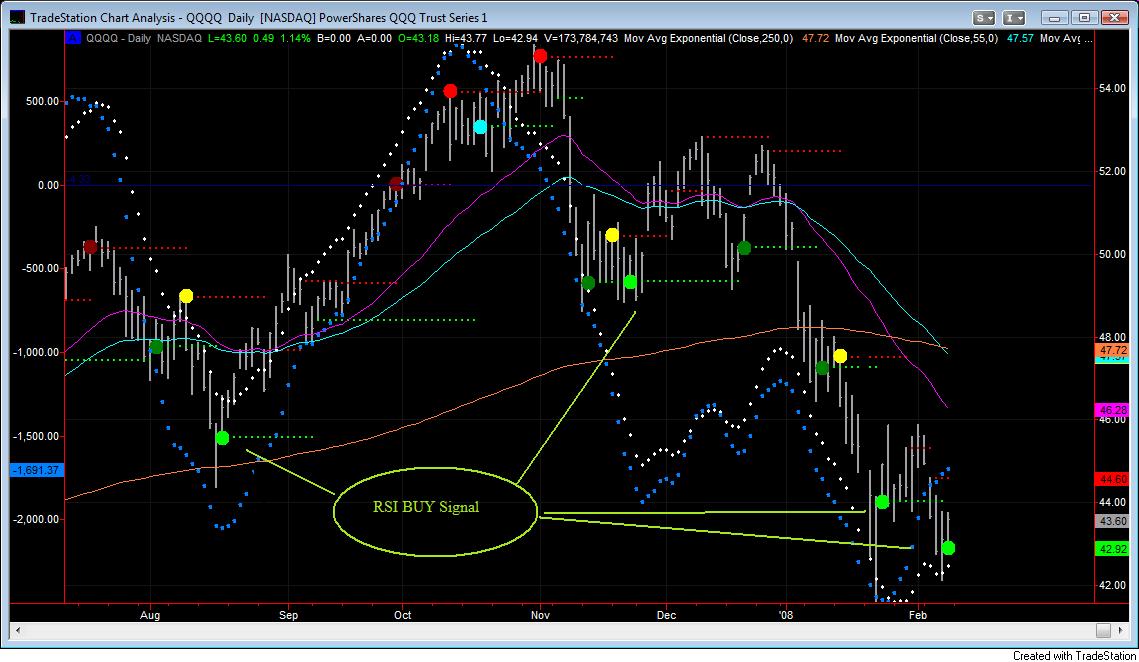Click the 50.00 price axis label

(x=1113, y=254)
